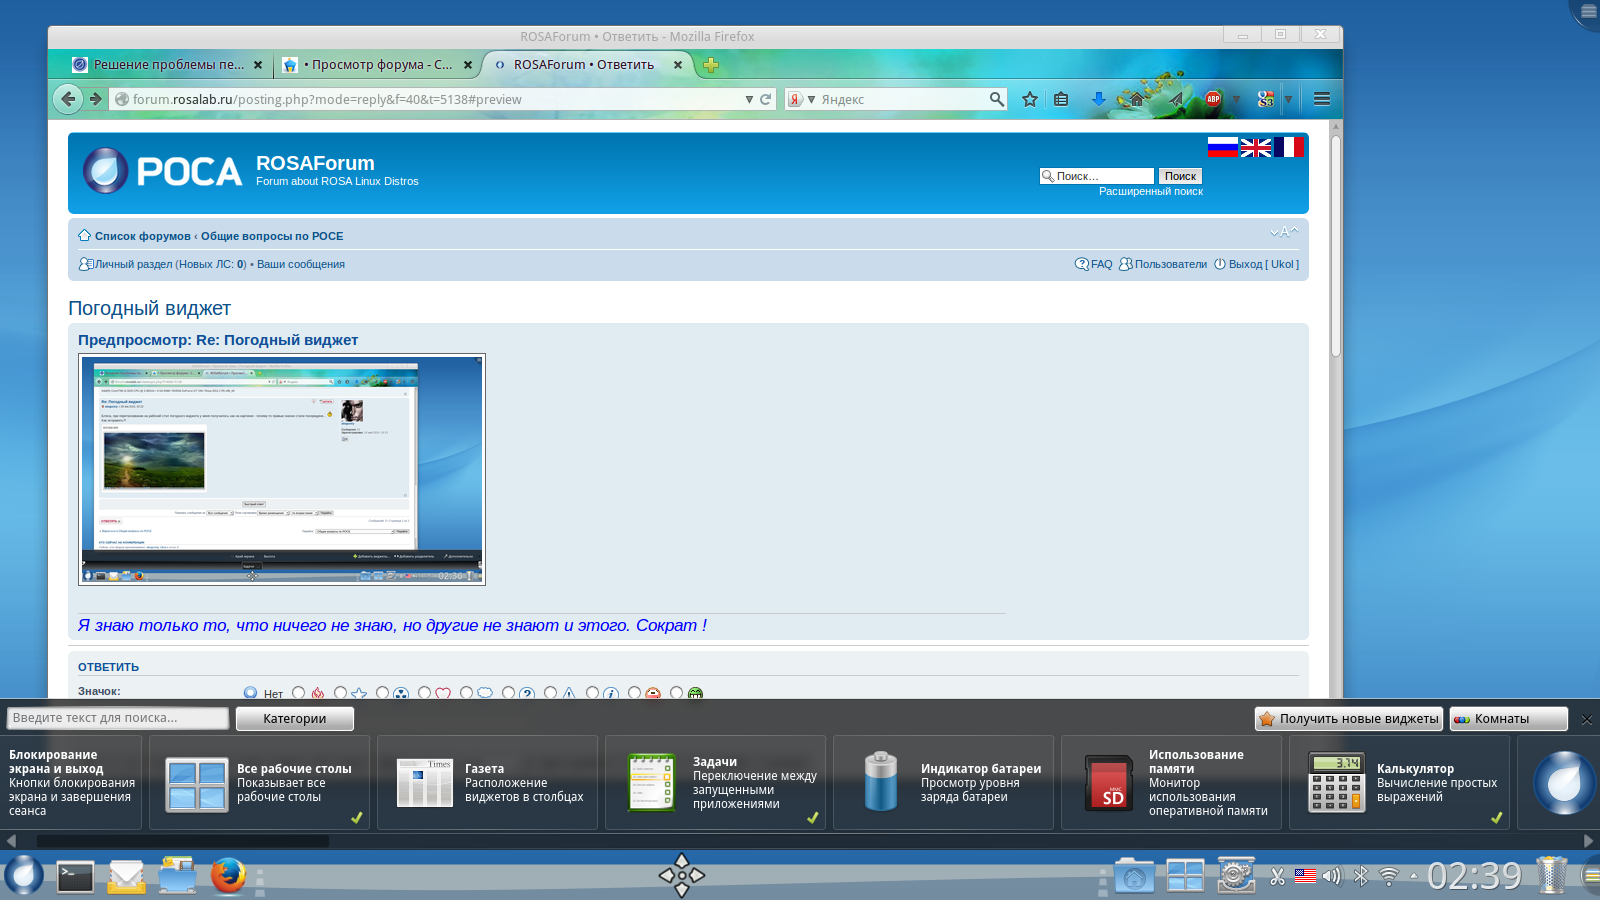Open the Firefox downloads arrow
Image resolution: width=1600 pixels, height=900 pixels.
pos(1098,99)
